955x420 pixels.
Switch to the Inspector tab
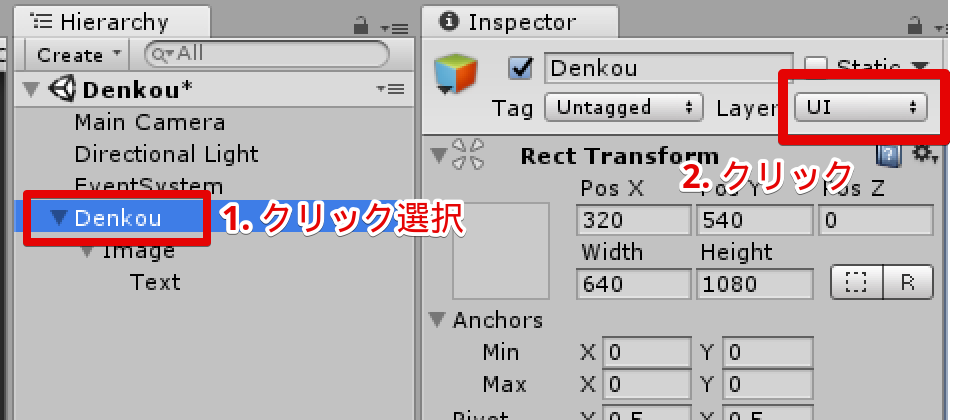(x=519, y=23)
